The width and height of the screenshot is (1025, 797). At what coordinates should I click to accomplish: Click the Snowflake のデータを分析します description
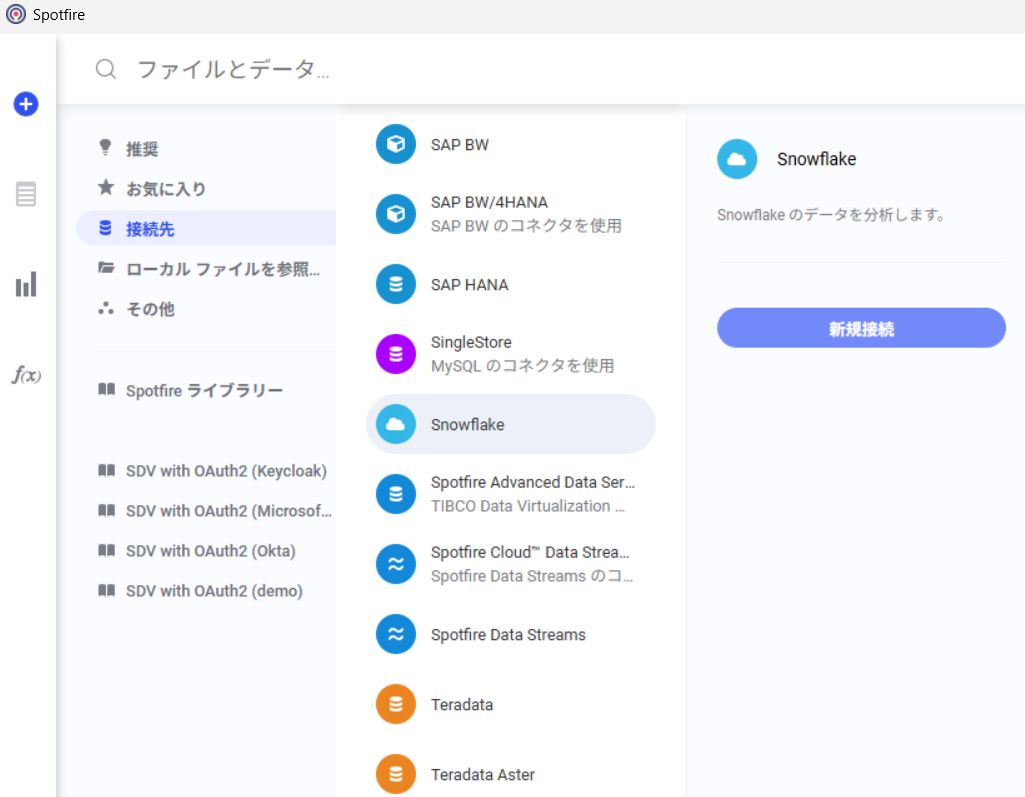(x=831, y=214)
